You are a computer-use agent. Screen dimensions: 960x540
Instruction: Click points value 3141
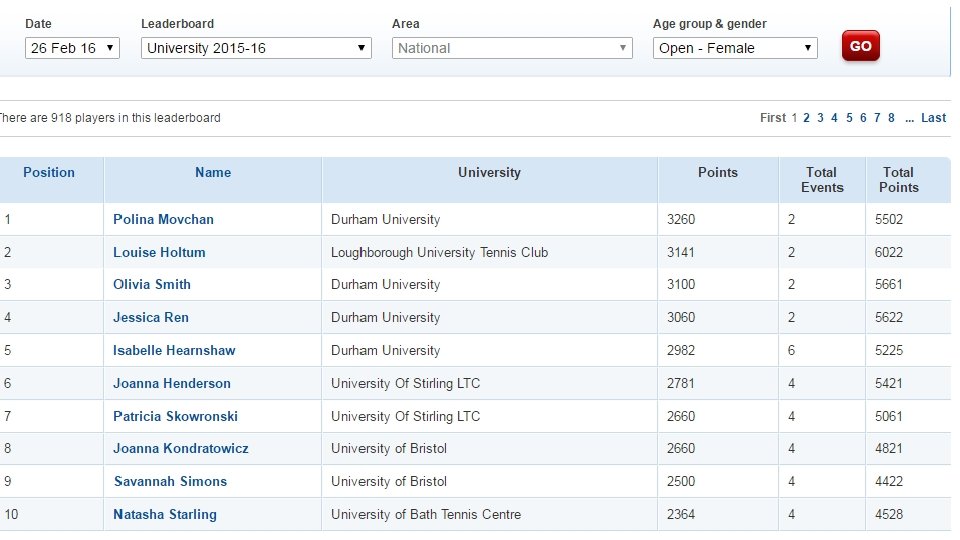point(681,252)
